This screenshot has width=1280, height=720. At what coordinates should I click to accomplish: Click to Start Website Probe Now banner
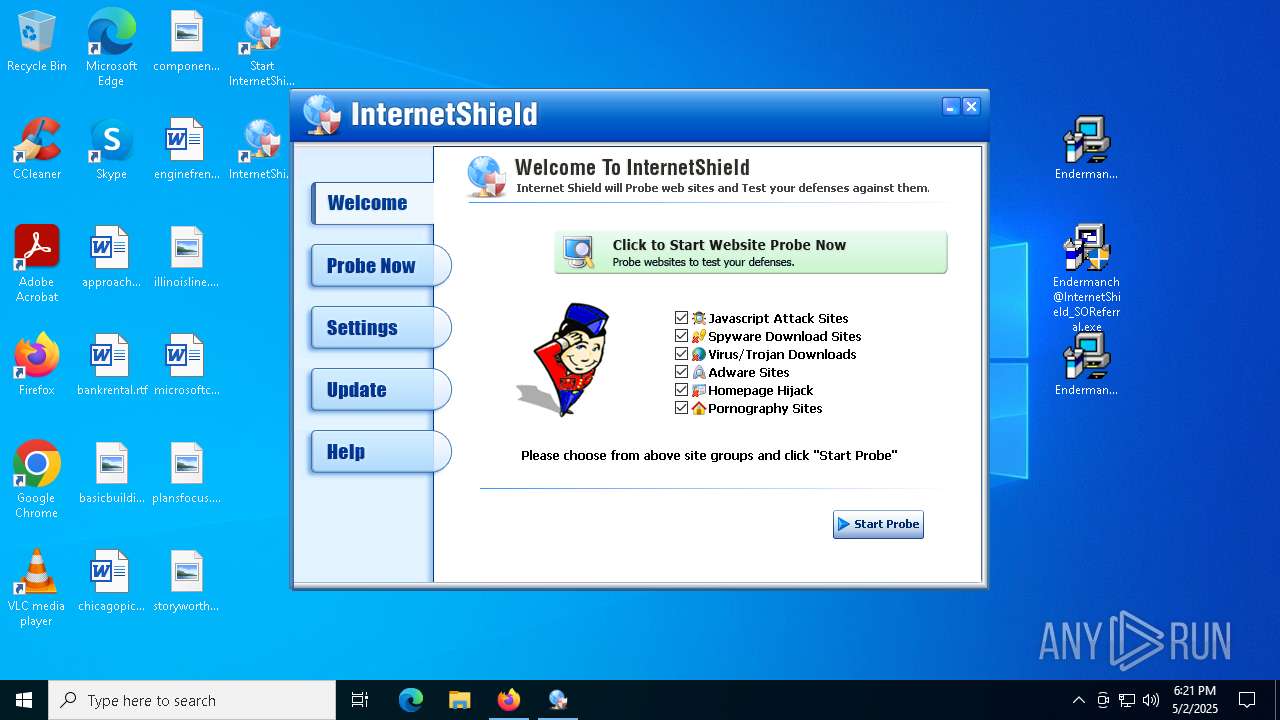pos(751,252)
